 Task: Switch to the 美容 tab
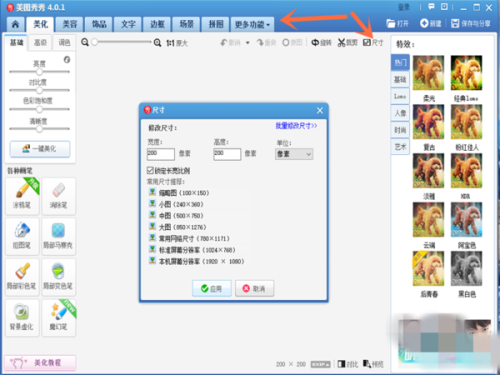pyautogui.click(x=70, y=24)
